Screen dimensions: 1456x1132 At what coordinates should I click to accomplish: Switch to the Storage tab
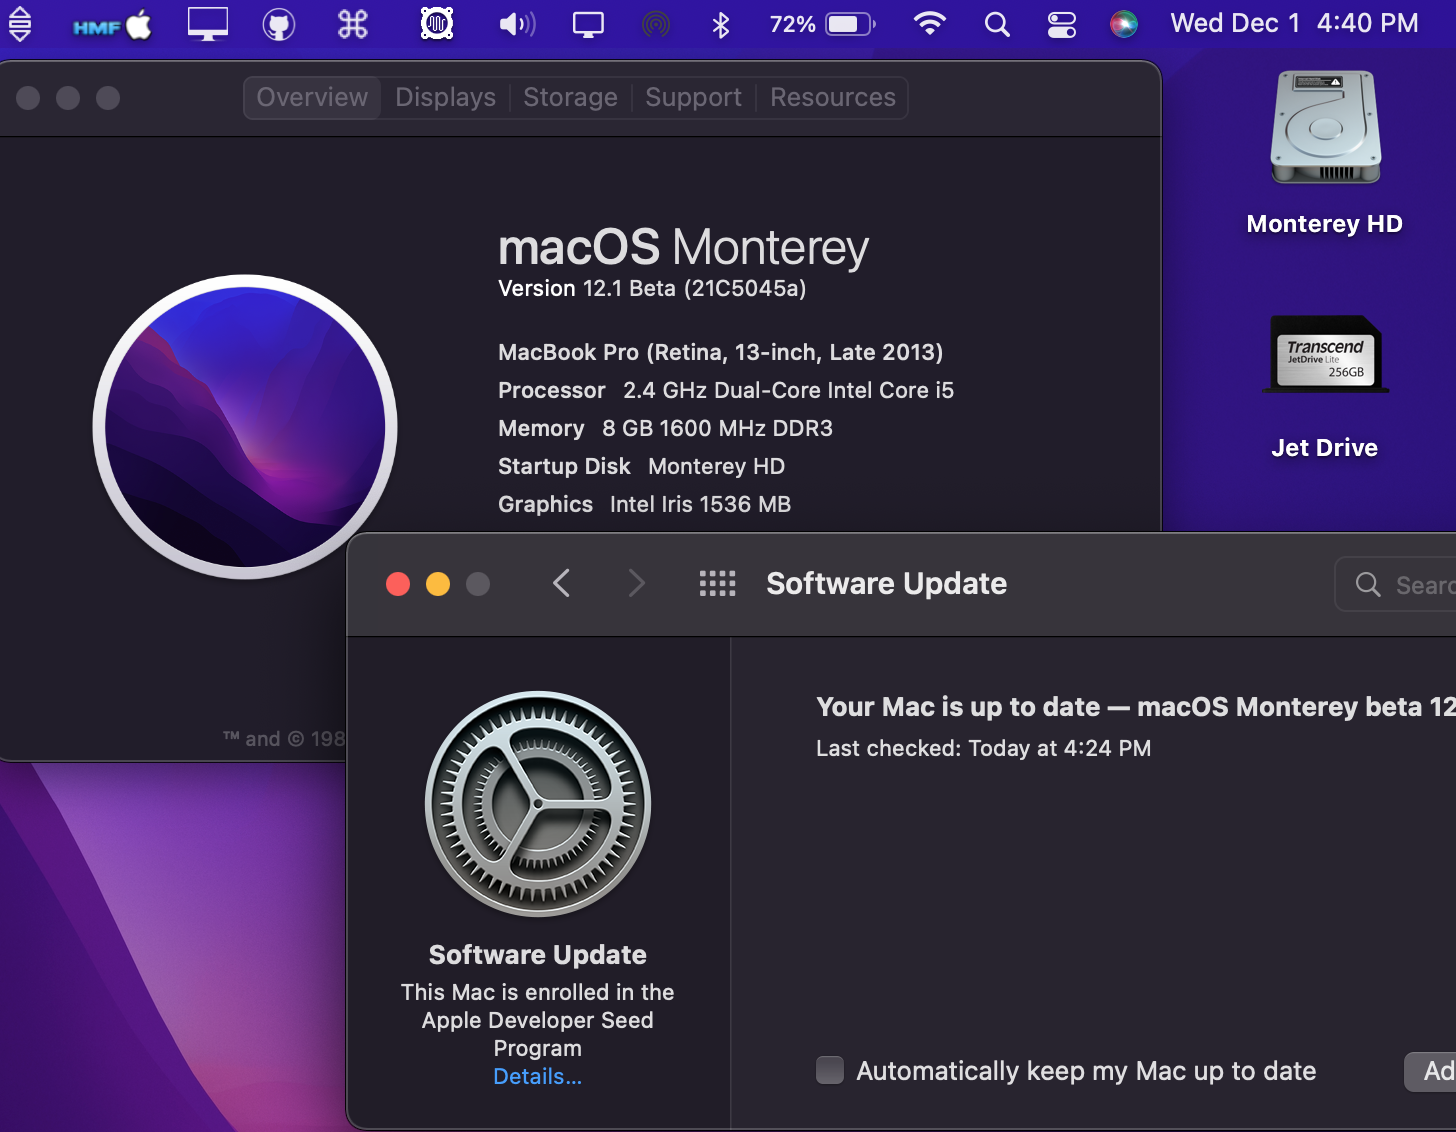[x=570, y=98]
